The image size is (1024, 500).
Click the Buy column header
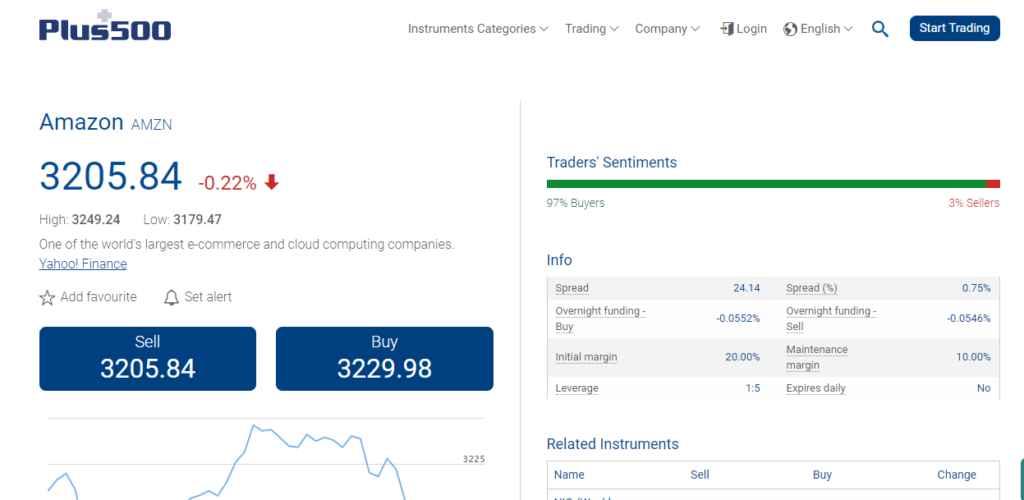tap(822, 475)
